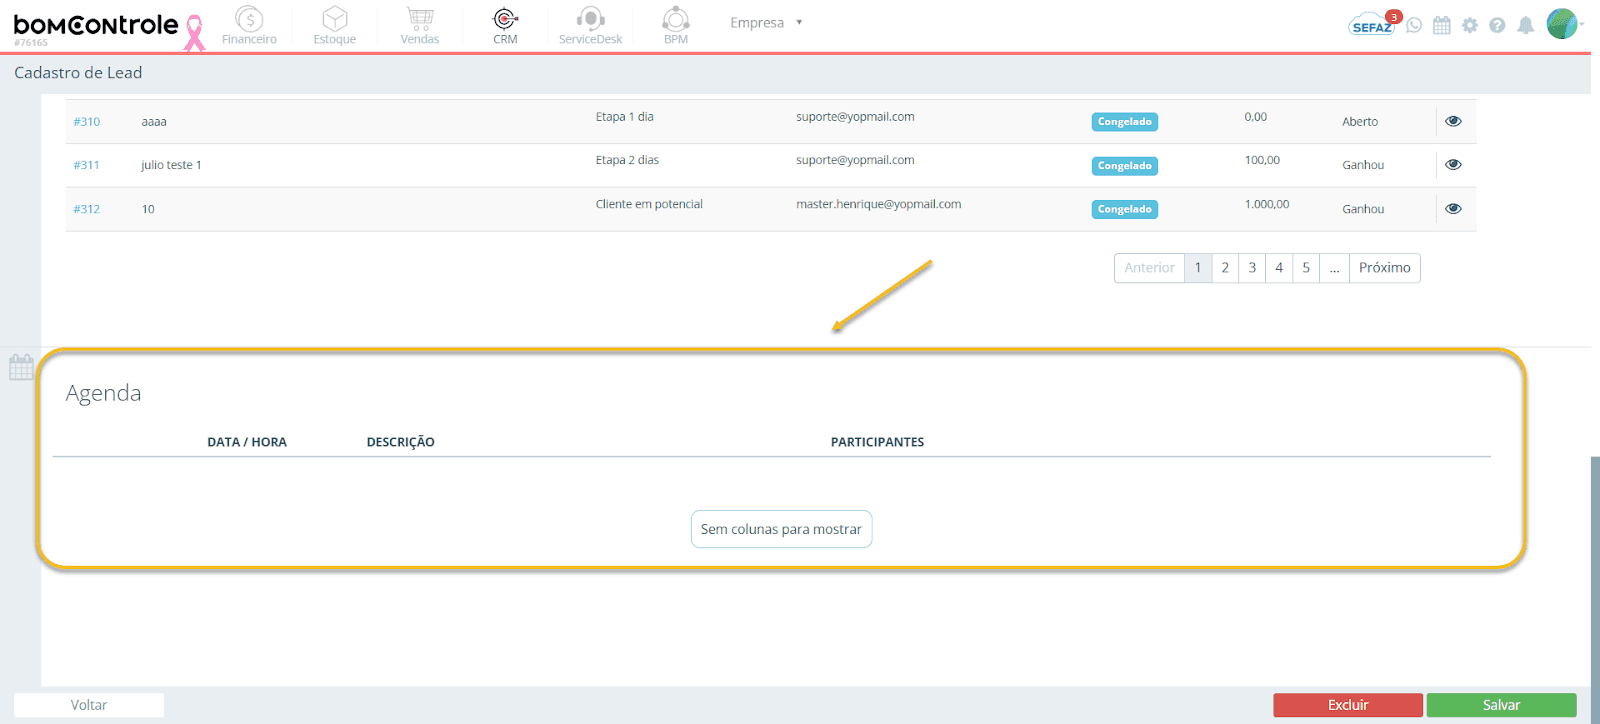
Task: Expand the Empresa dropdown
Action: click(766, 23)
